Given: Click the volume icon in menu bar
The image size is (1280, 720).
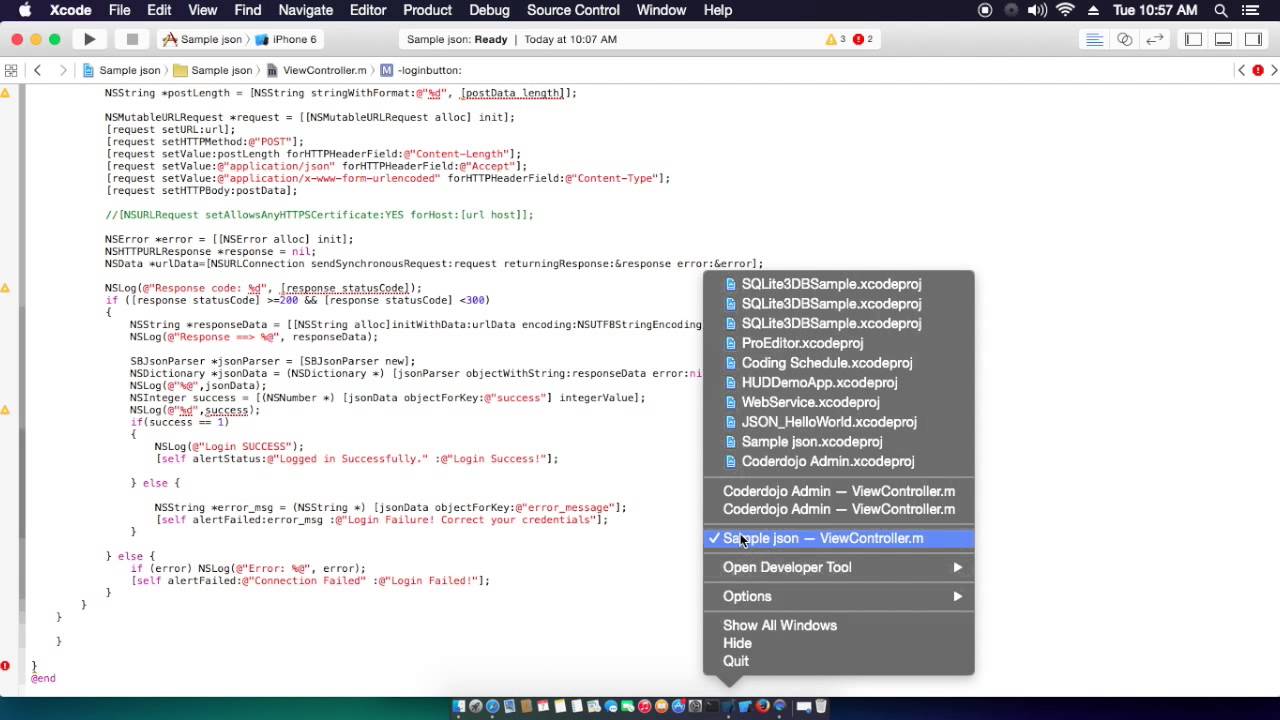Looking at the screenshot, I should point(1038,10).
